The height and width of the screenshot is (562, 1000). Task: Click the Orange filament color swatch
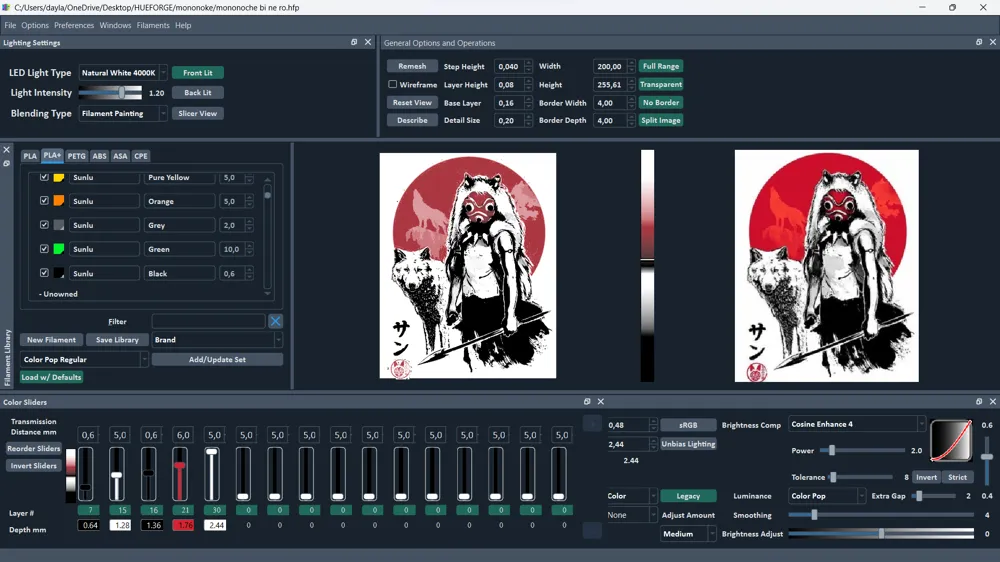point(59,201)
